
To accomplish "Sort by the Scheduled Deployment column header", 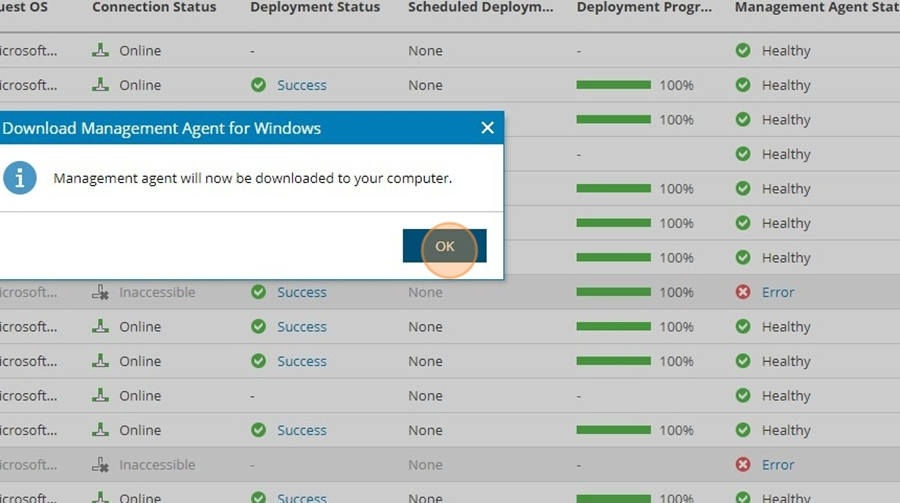I will [x=480, y=7].
